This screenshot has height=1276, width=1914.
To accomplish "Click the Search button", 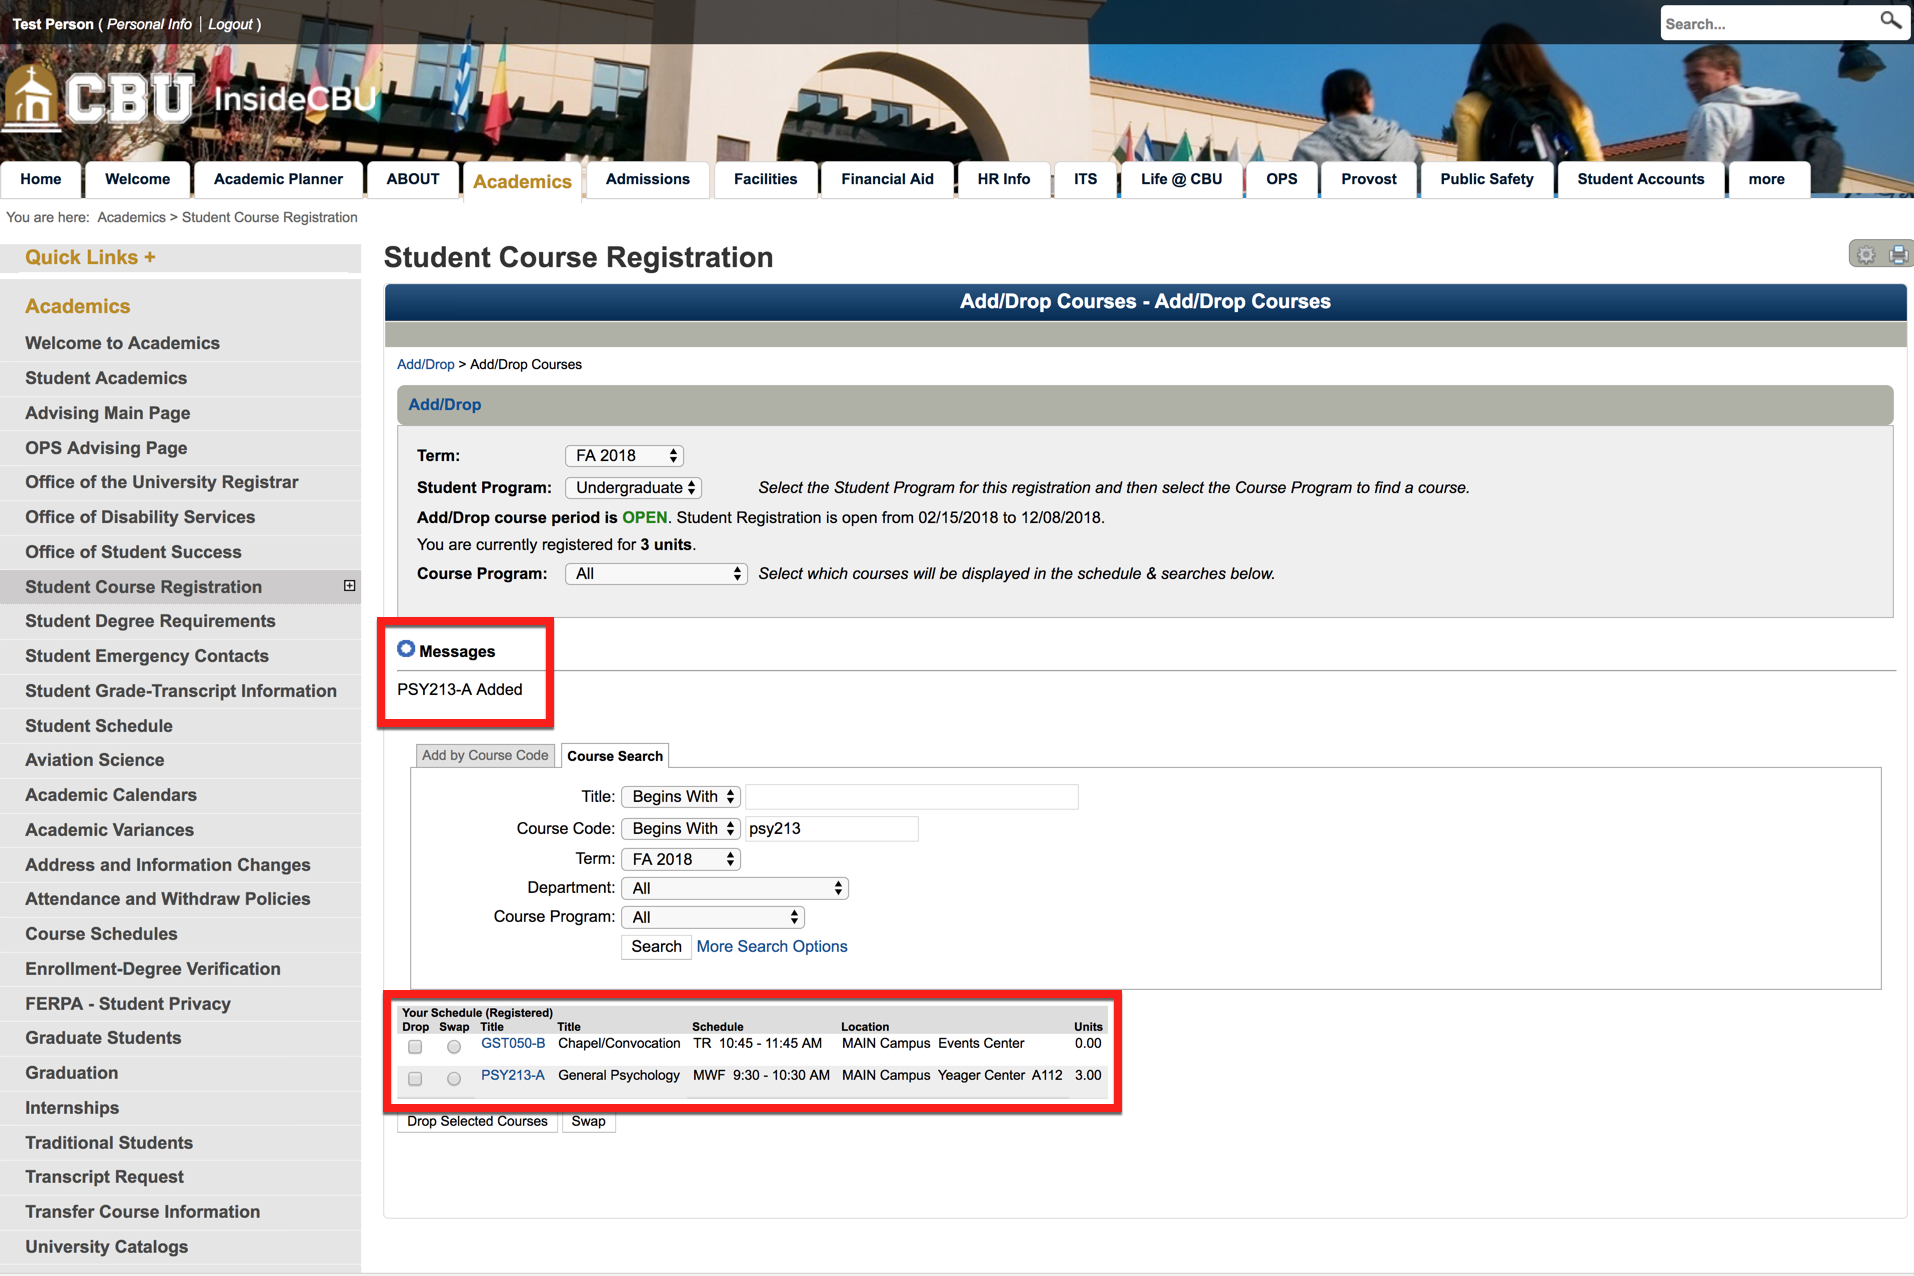I will 655,946.
